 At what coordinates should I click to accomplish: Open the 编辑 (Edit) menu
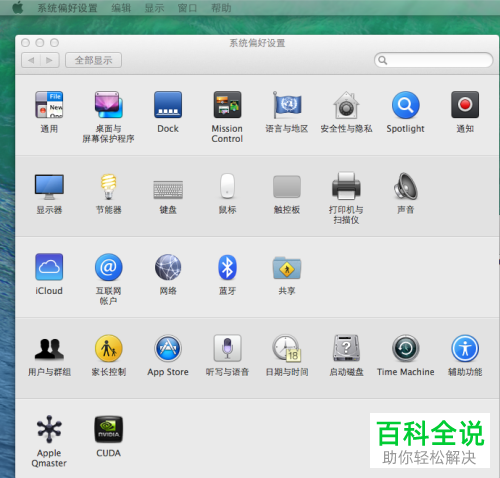(121, 8)
